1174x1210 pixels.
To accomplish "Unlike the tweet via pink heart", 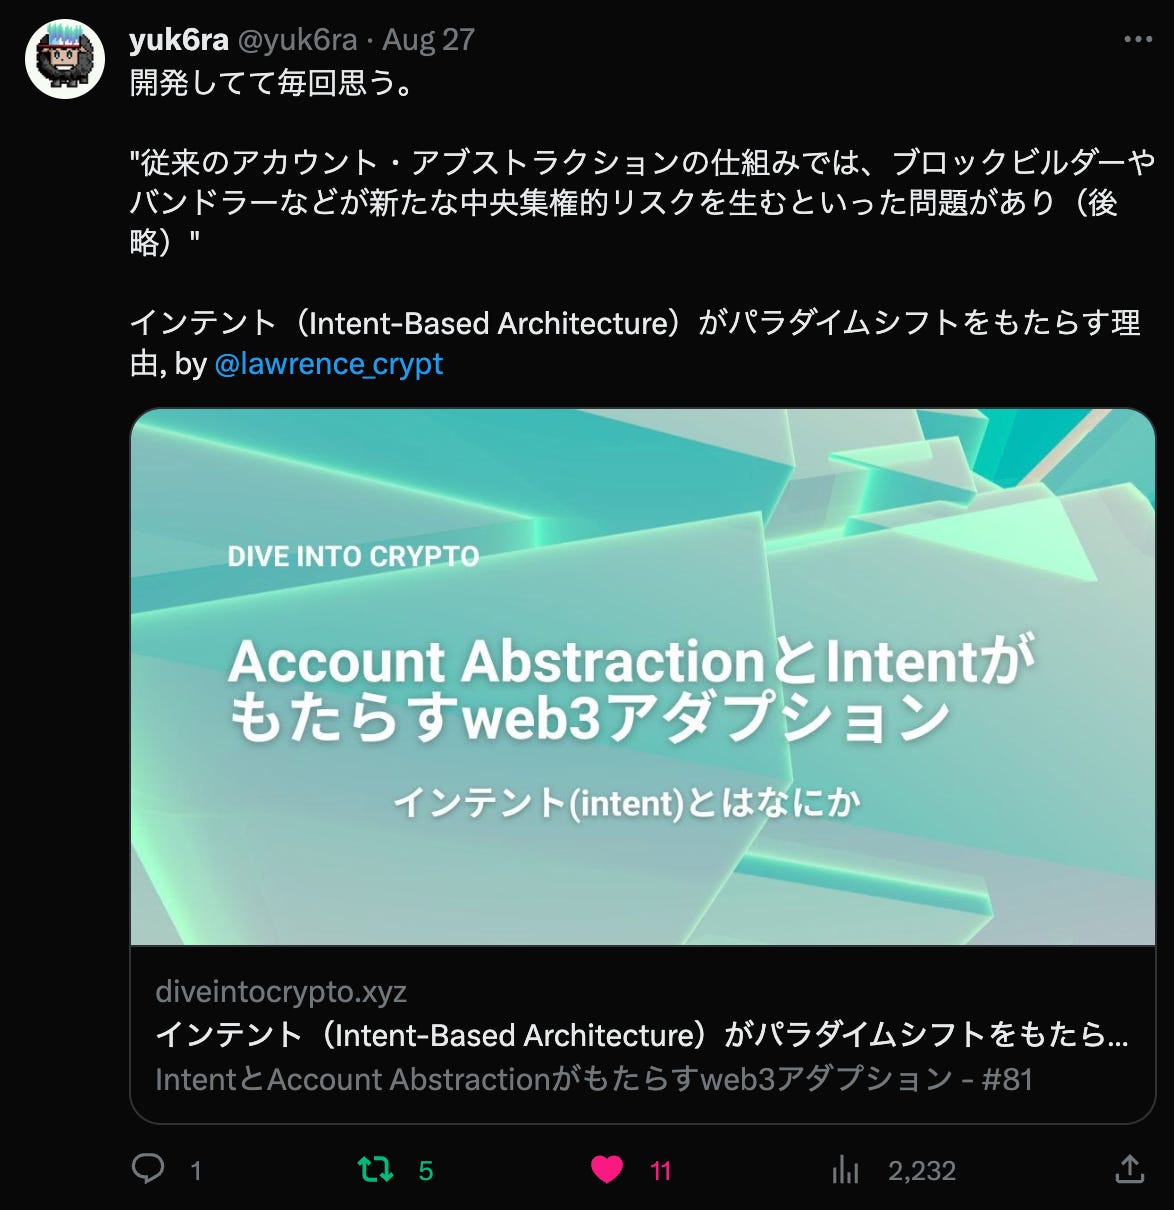I will coord(607,1169).
